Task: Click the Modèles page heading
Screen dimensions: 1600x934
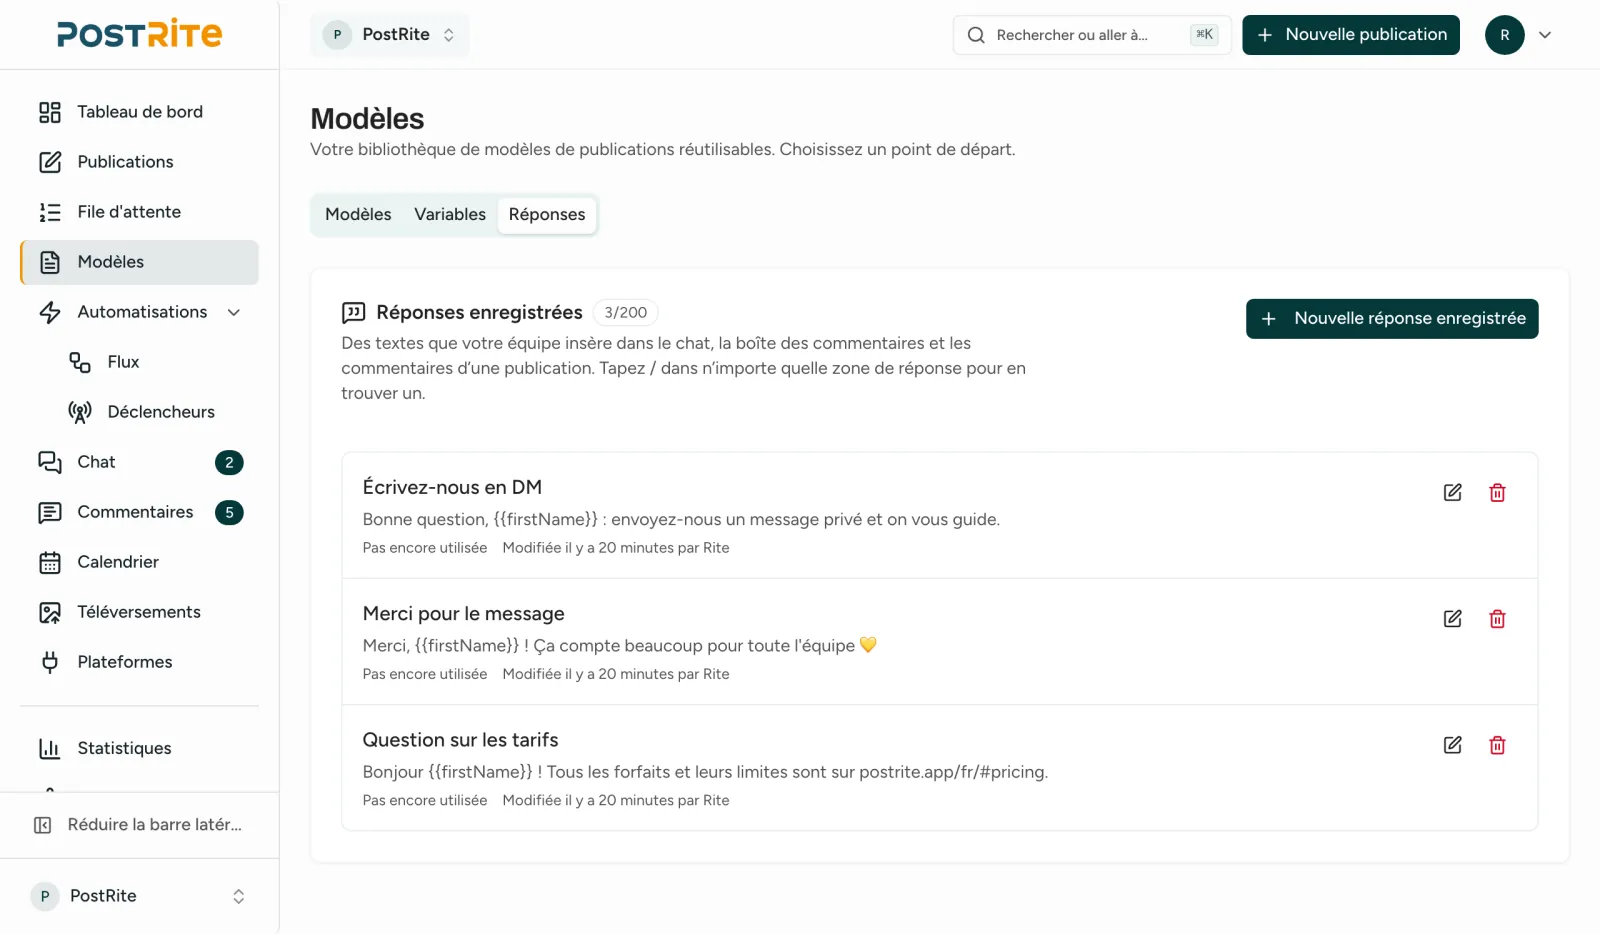Action: click(367, 119)
